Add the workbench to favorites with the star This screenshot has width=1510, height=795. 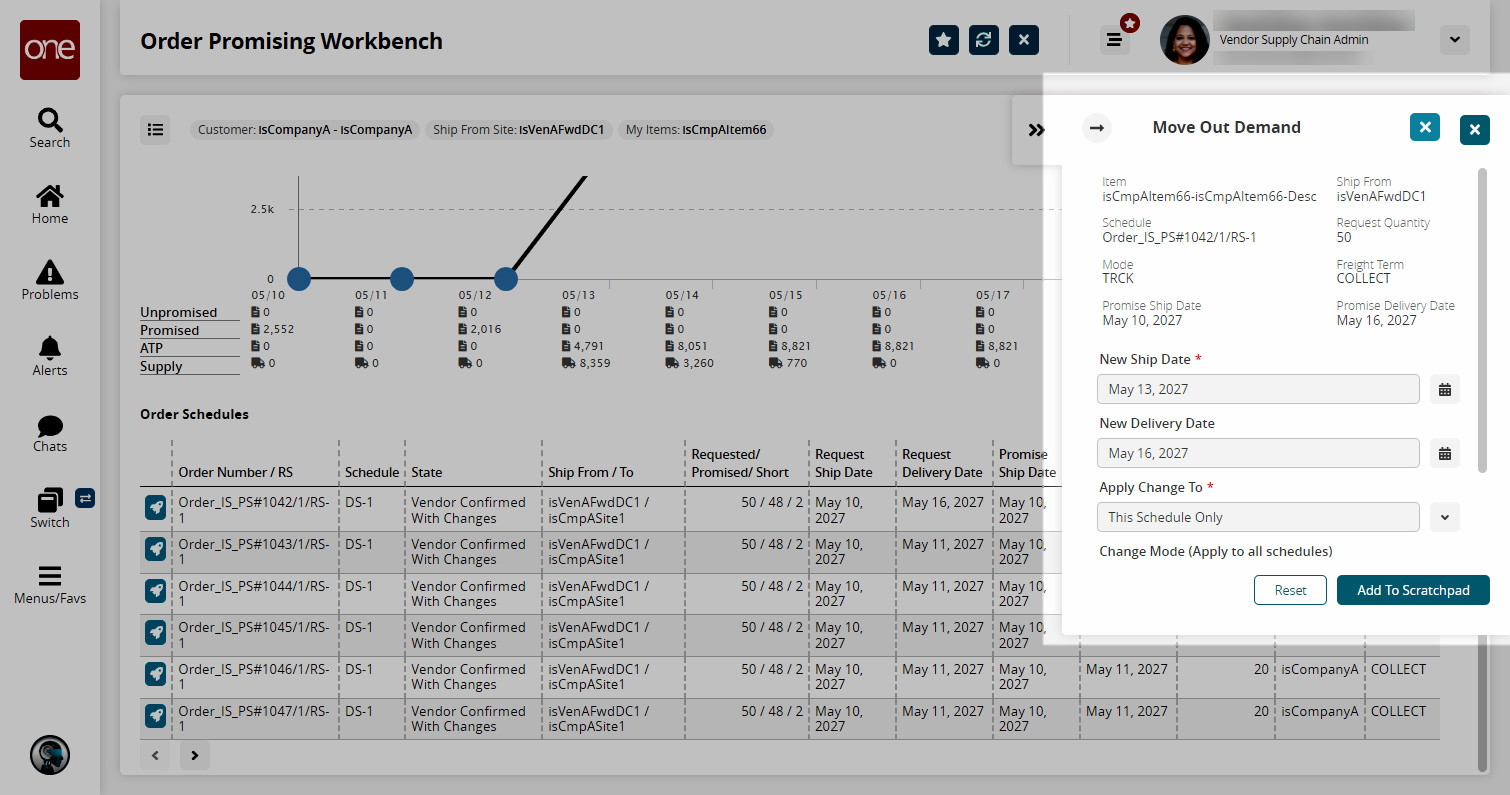[x=944, y=40]
